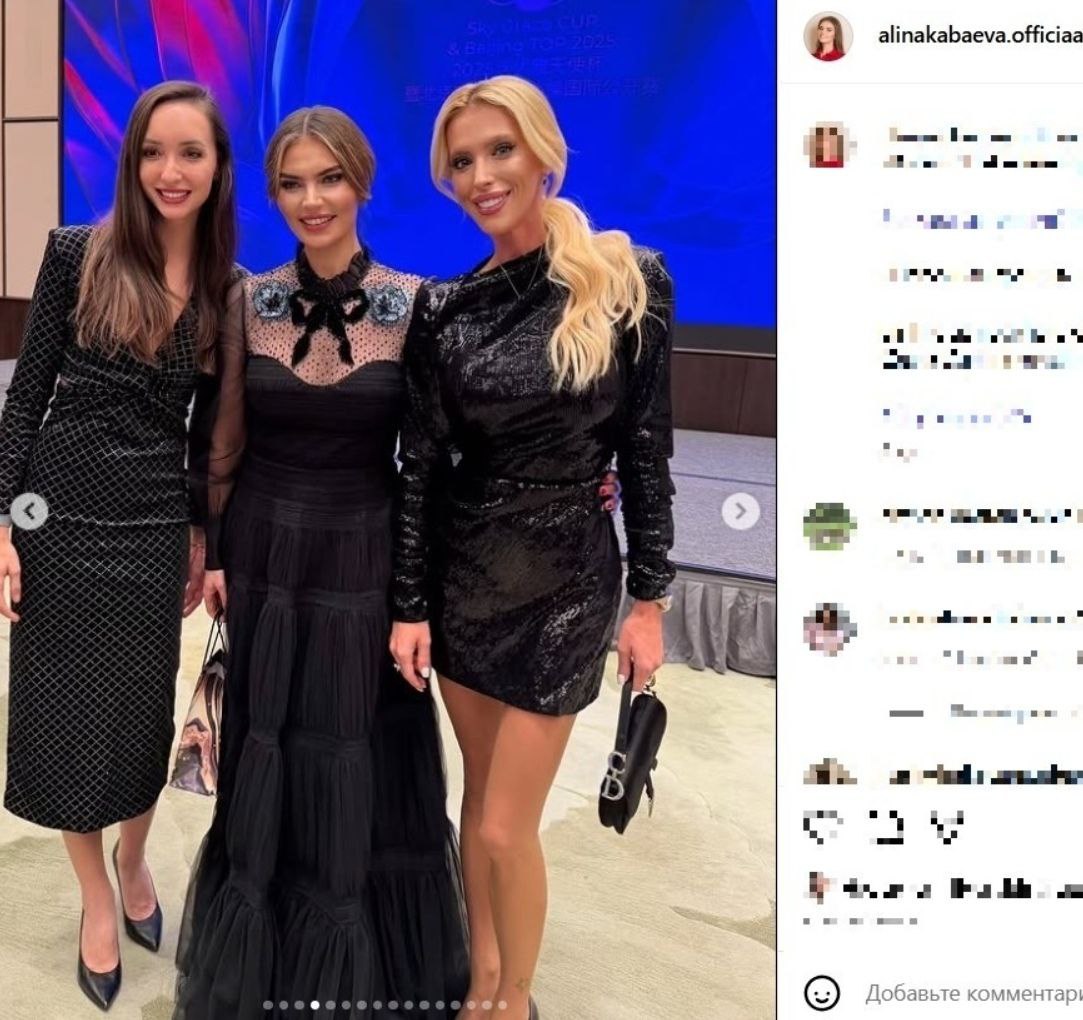Jump to the last carousel indicator dot
The image size is (1083, 1020).
(502, 1005)
